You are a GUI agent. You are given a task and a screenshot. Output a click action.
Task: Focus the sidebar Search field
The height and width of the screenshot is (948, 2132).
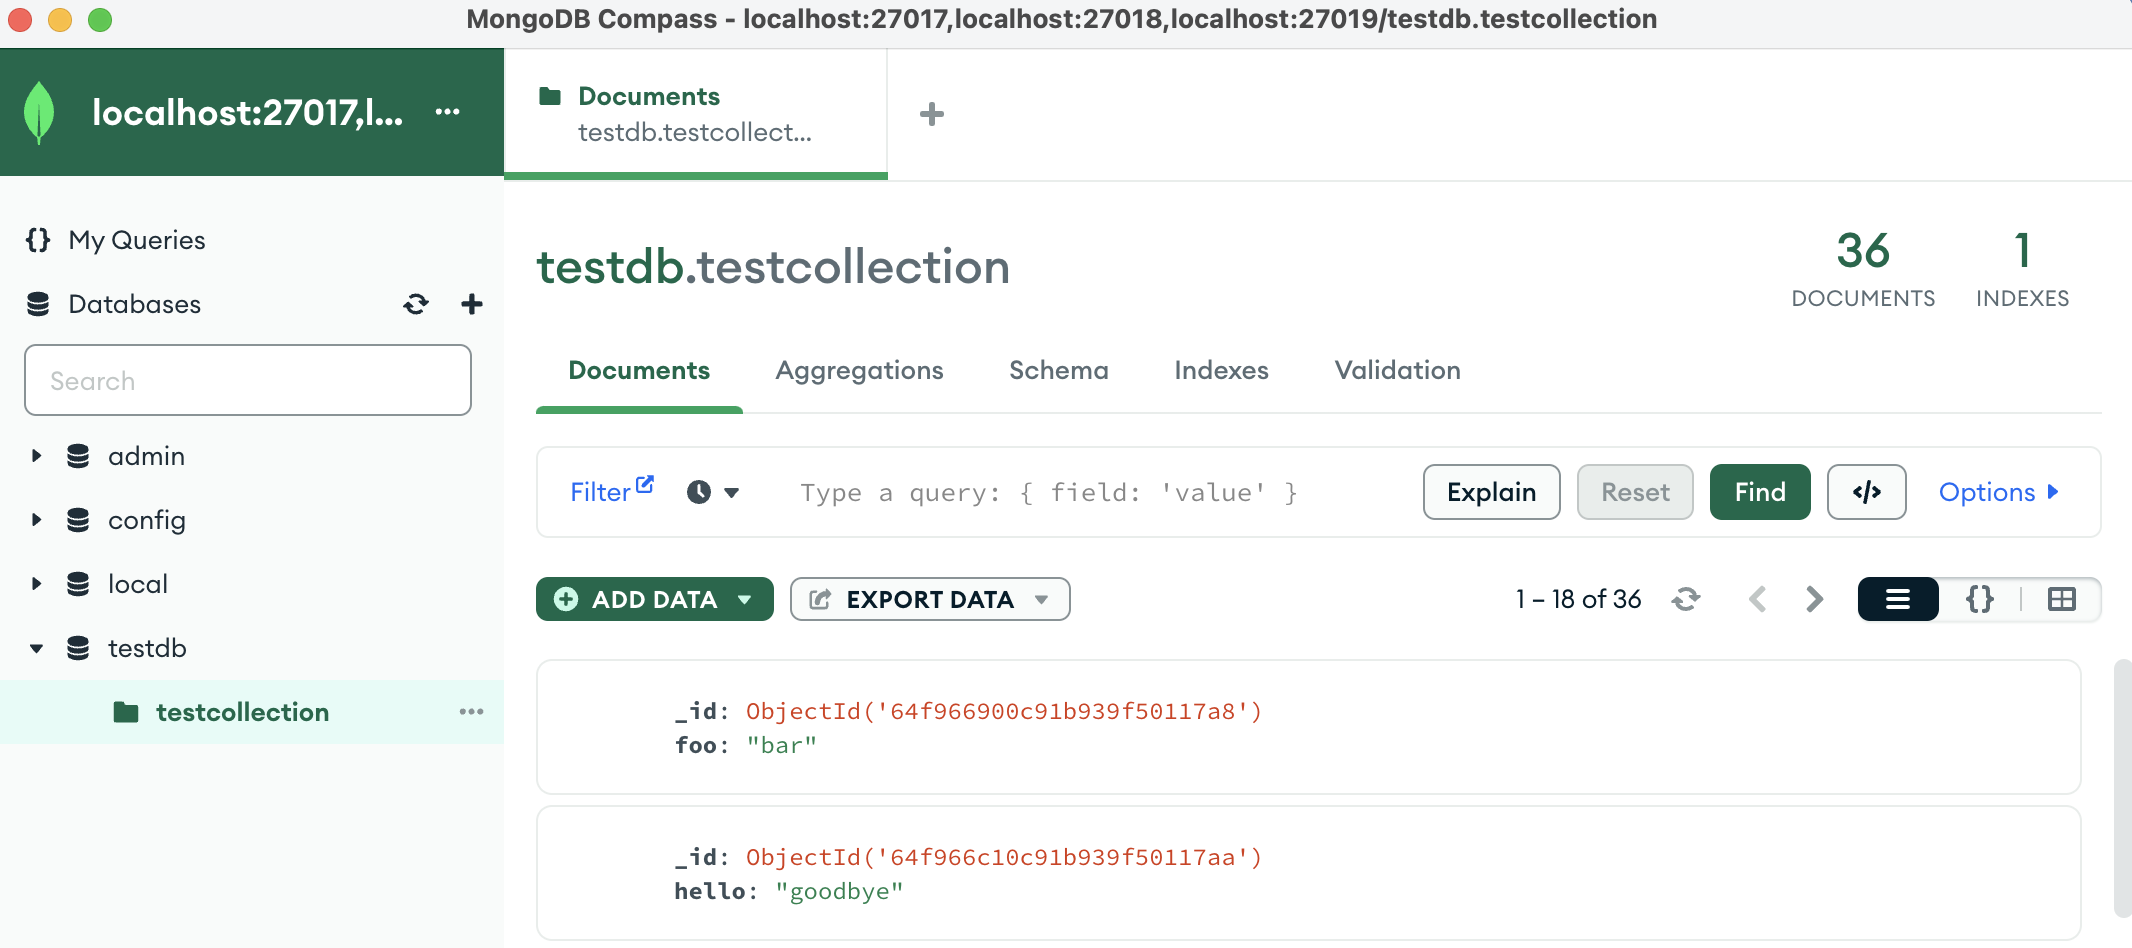click(x=248, y=380)
